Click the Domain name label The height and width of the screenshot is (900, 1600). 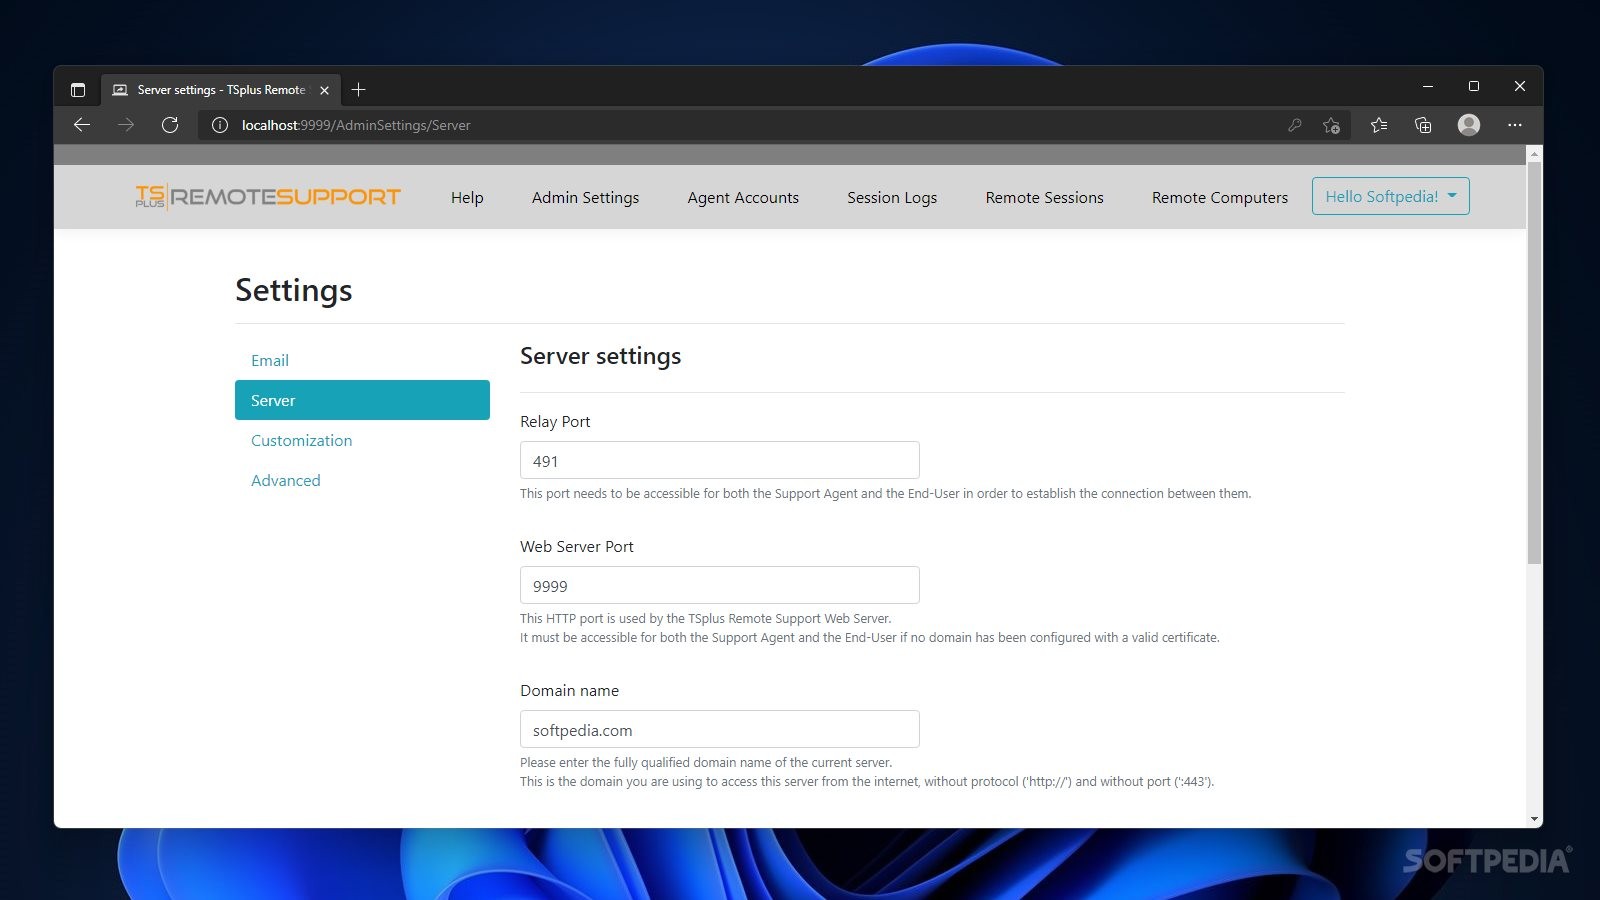569,690
